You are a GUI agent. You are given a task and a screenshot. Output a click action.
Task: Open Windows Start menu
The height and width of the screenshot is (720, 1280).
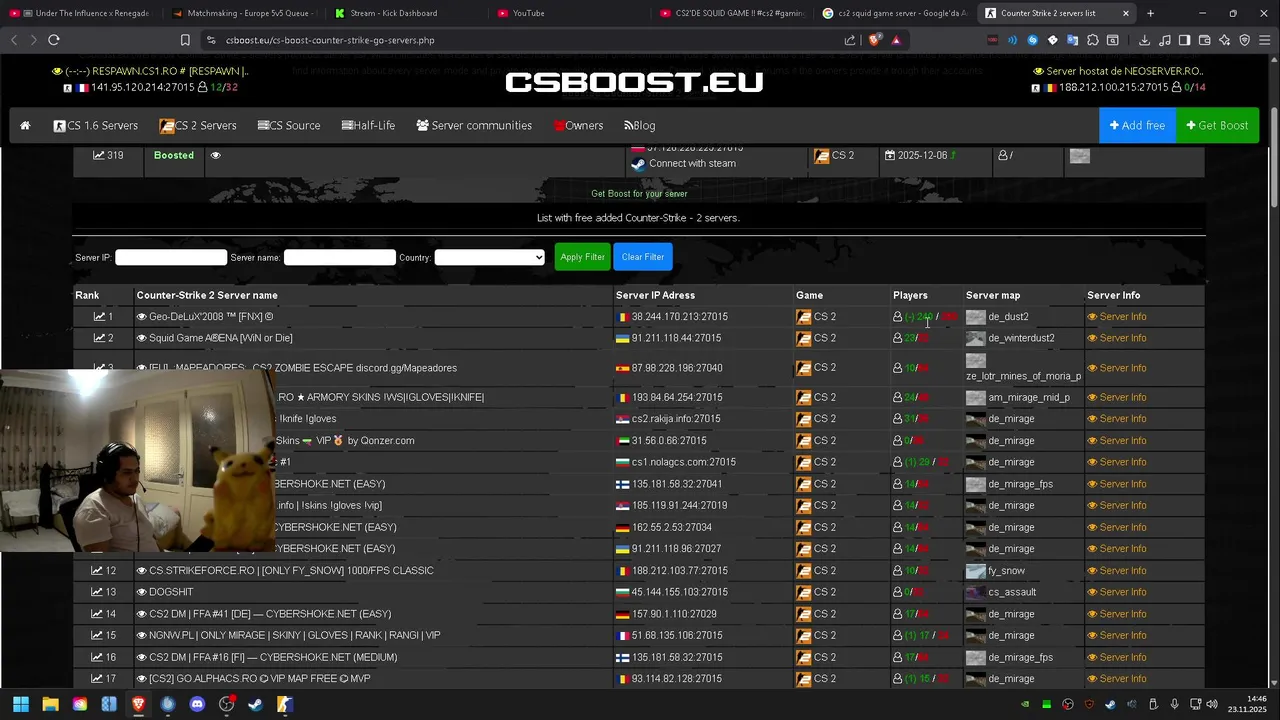20,704
